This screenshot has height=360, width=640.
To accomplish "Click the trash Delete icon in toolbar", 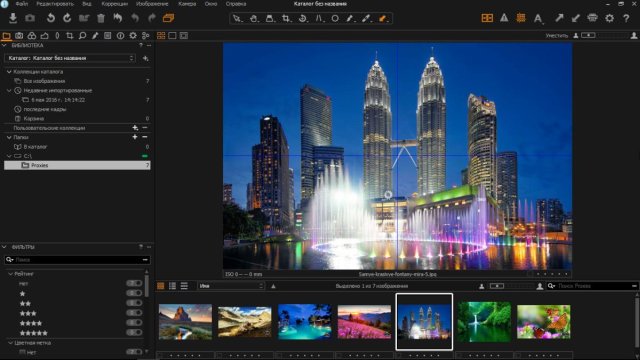I will click(x=101, y=18).
